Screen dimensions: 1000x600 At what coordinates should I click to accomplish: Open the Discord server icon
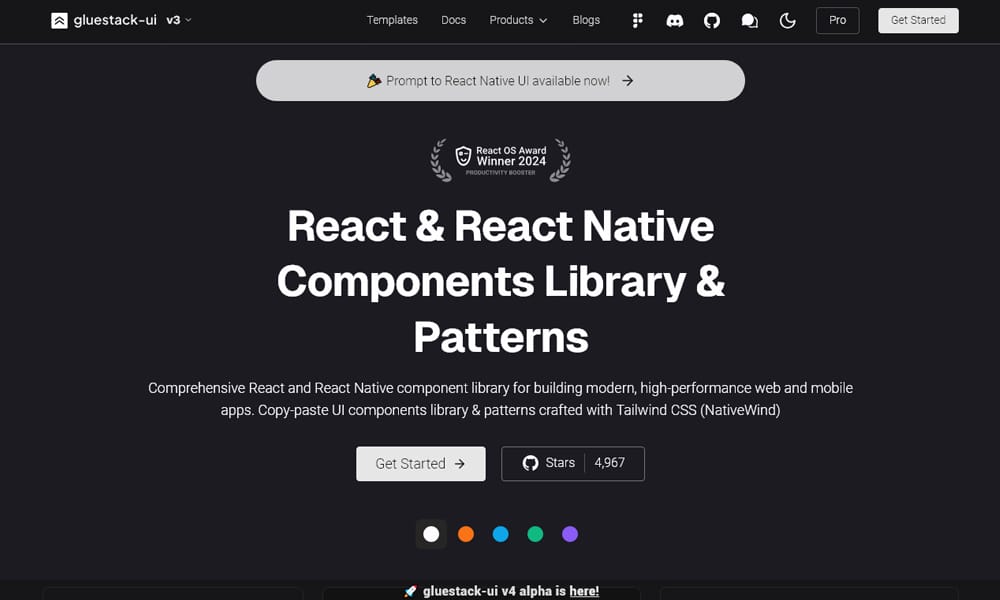click(x=675, y=20)
